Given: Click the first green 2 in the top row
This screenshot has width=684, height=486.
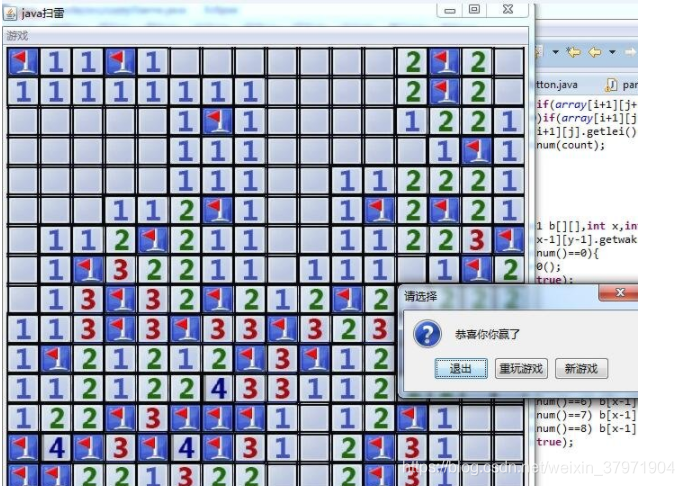Looking at the screenshot, I should click(412, 62).
